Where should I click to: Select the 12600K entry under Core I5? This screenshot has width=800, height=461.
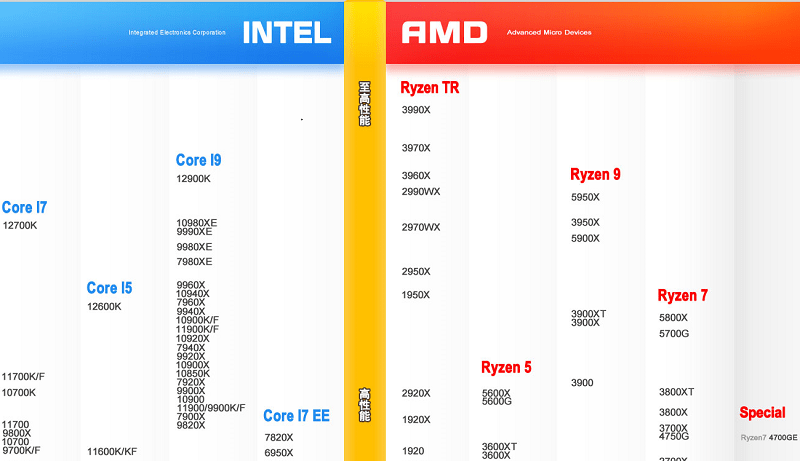tap(104, 307)
